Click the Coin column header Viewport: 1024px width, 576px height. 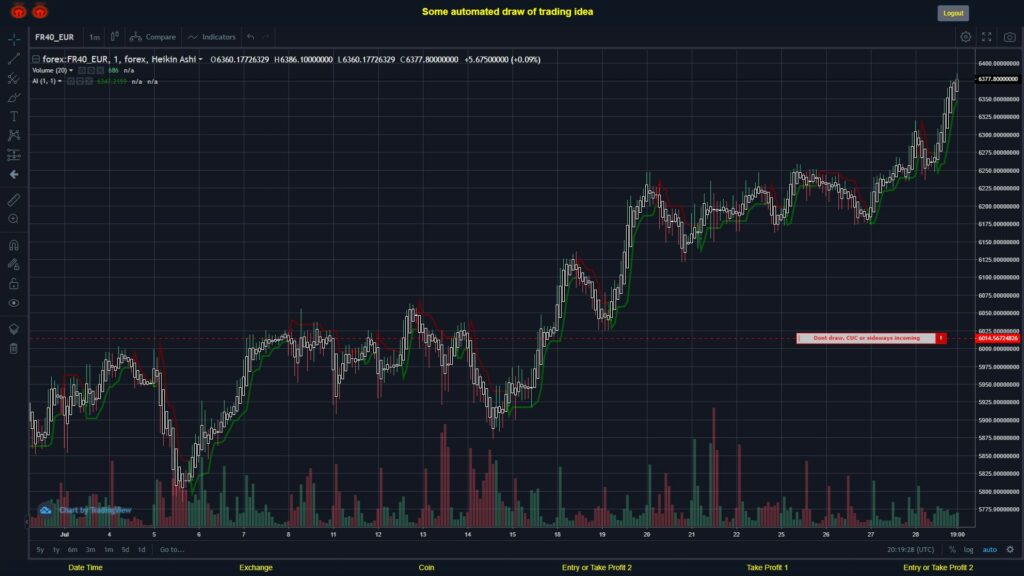[x=426, y=568]
